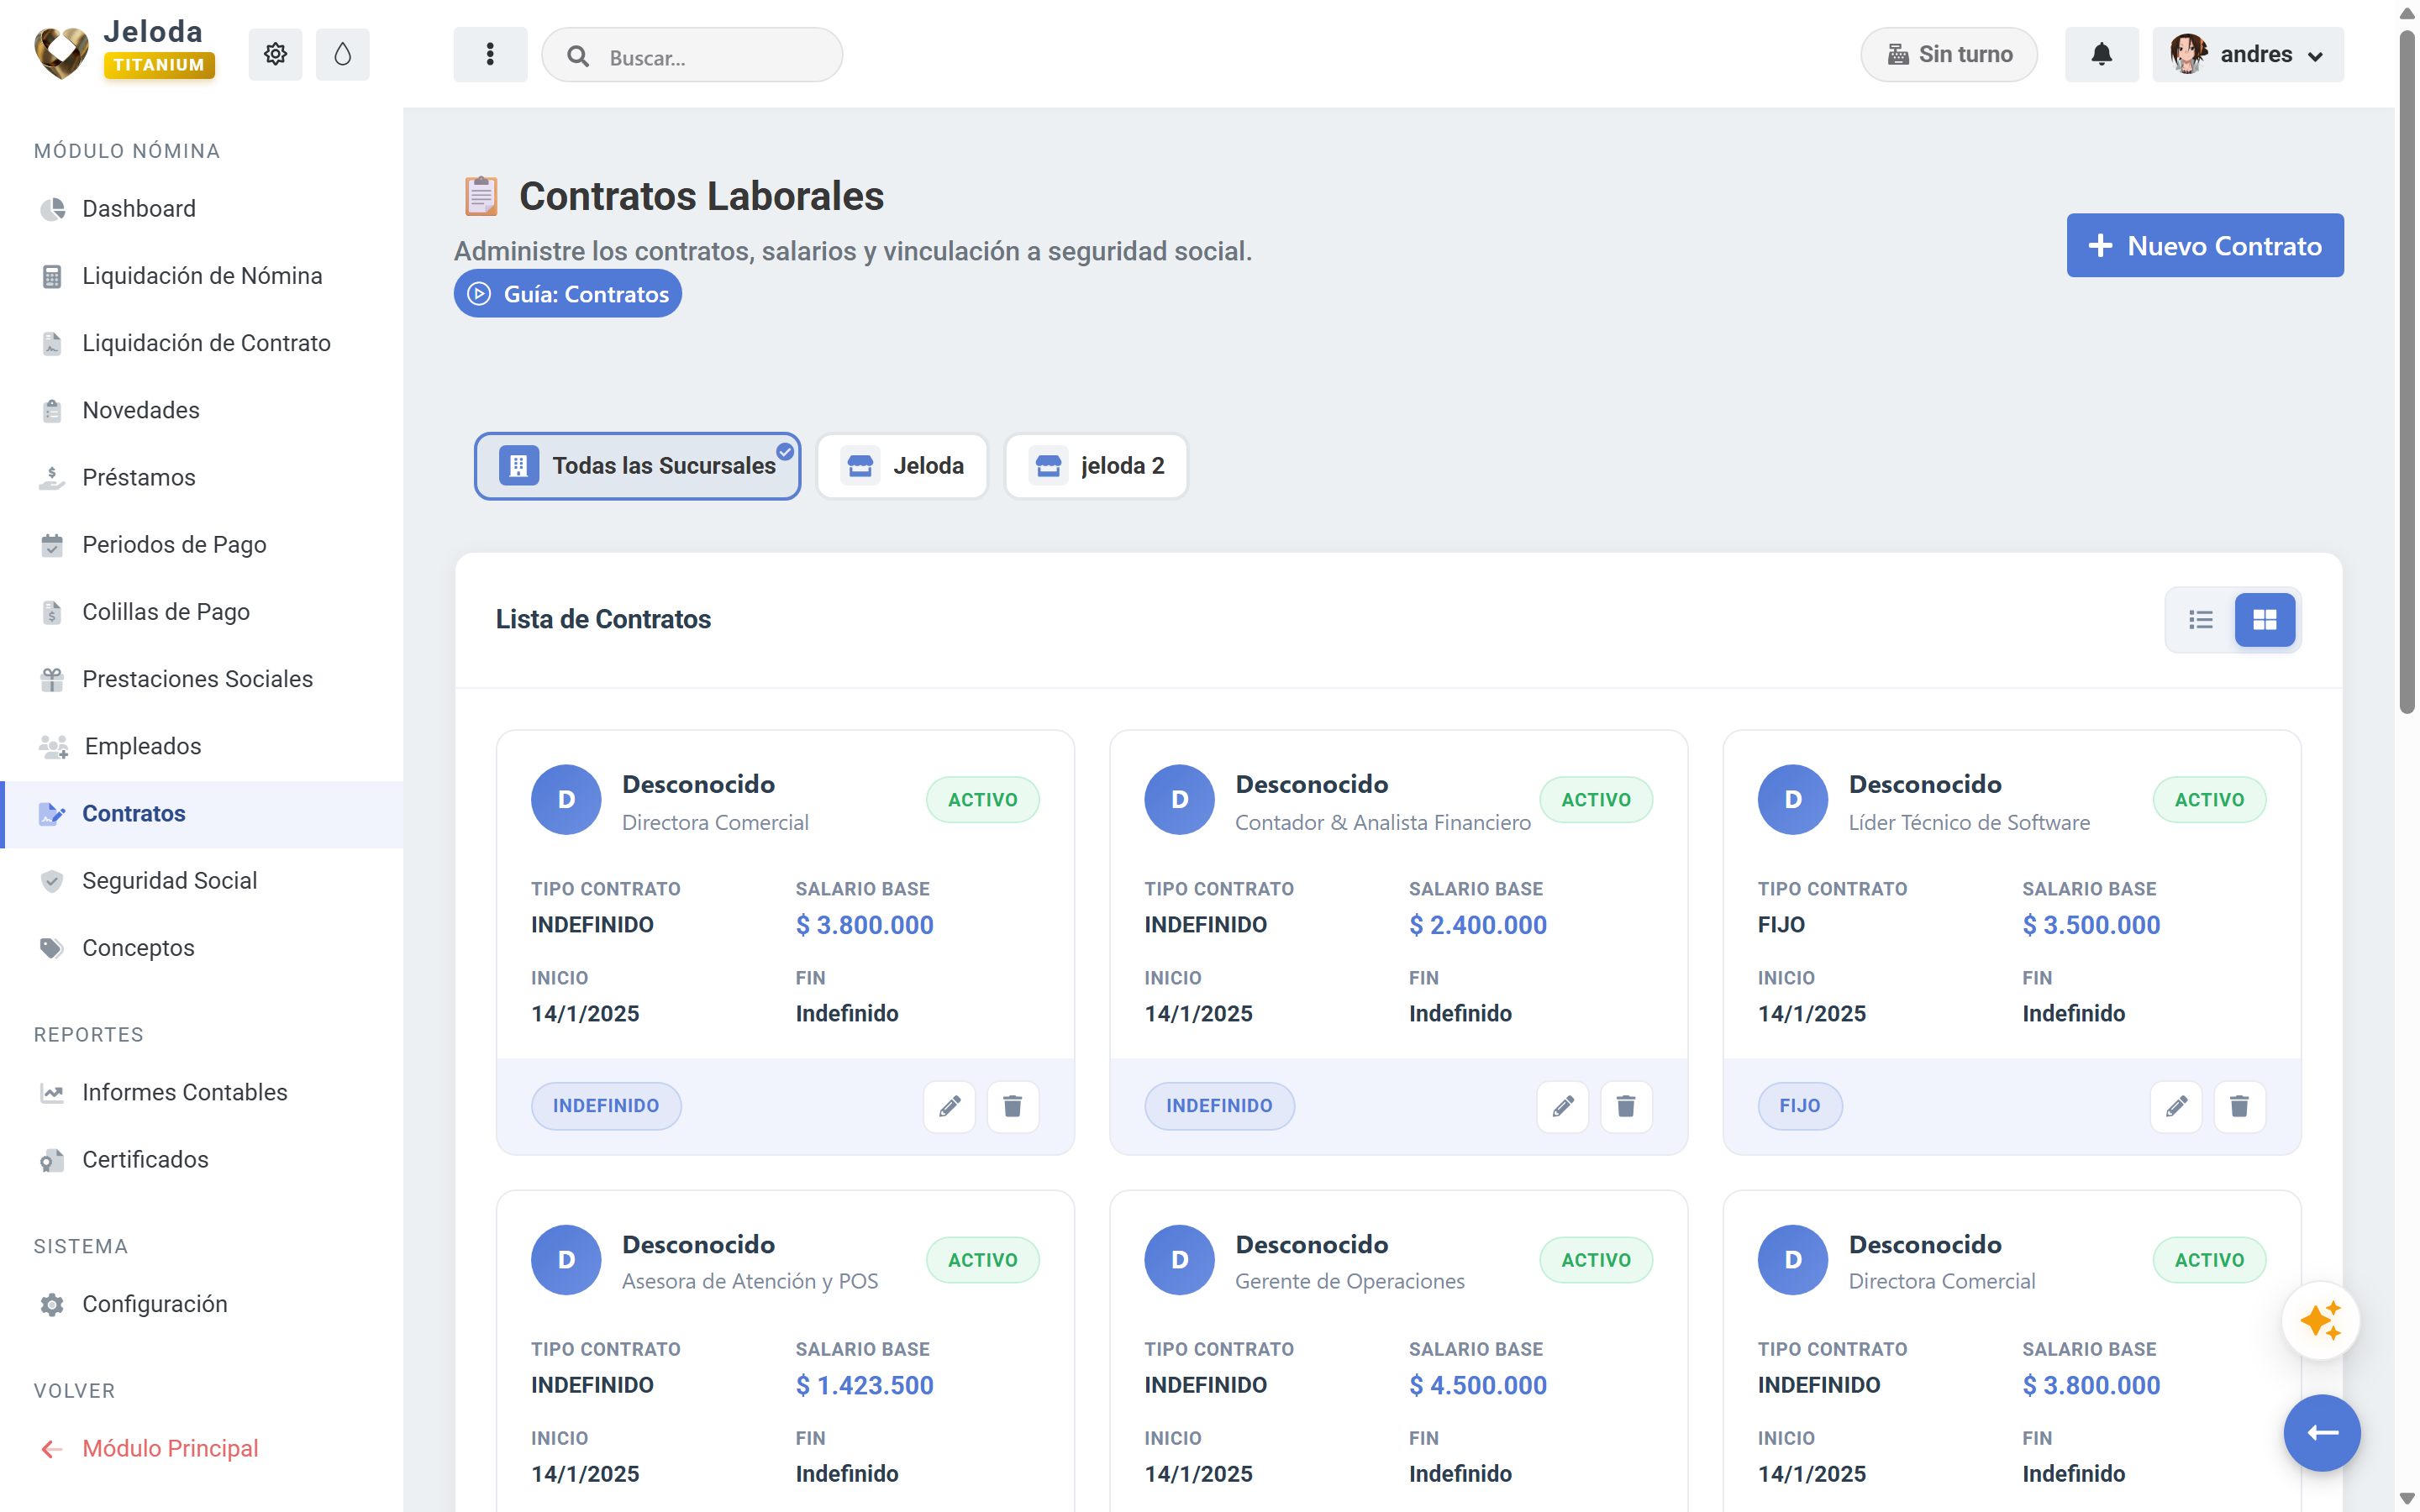
Task: Select Contratos in the sidebar
Action: click(x=203, y=814)
